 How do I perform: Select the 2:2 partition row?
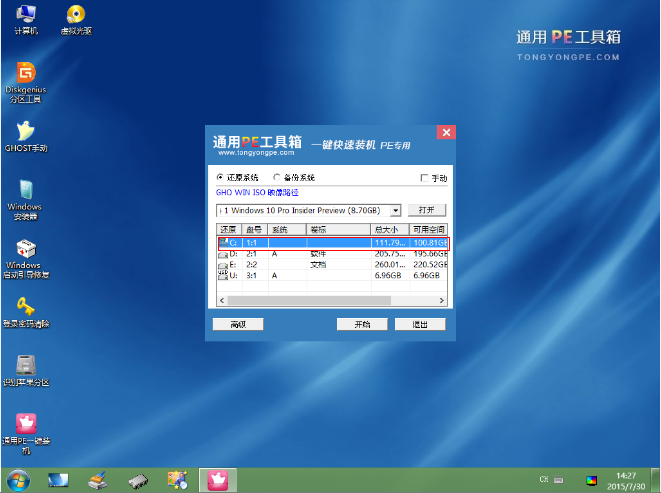[x=332, y=265]
